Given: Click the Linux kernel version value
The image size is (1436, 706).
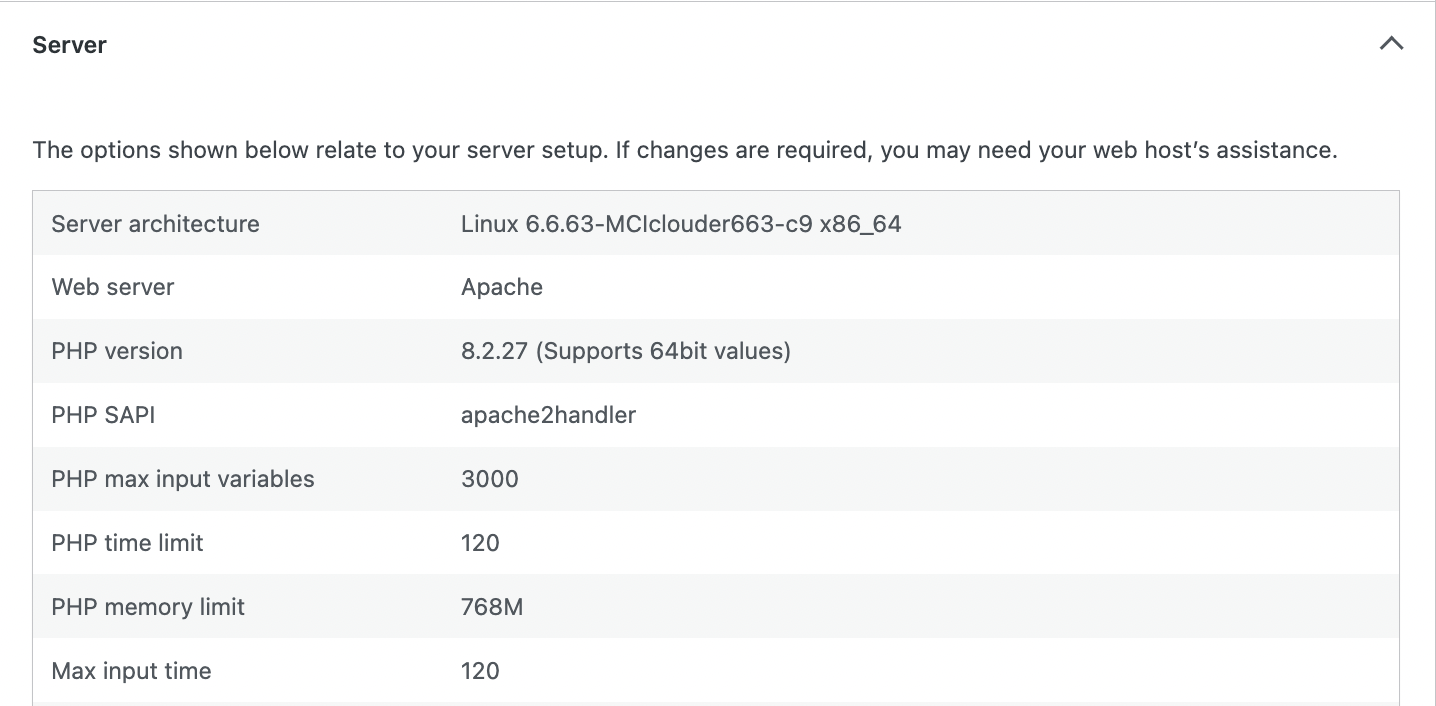Looking at the screenshot, I should point(680,223).
